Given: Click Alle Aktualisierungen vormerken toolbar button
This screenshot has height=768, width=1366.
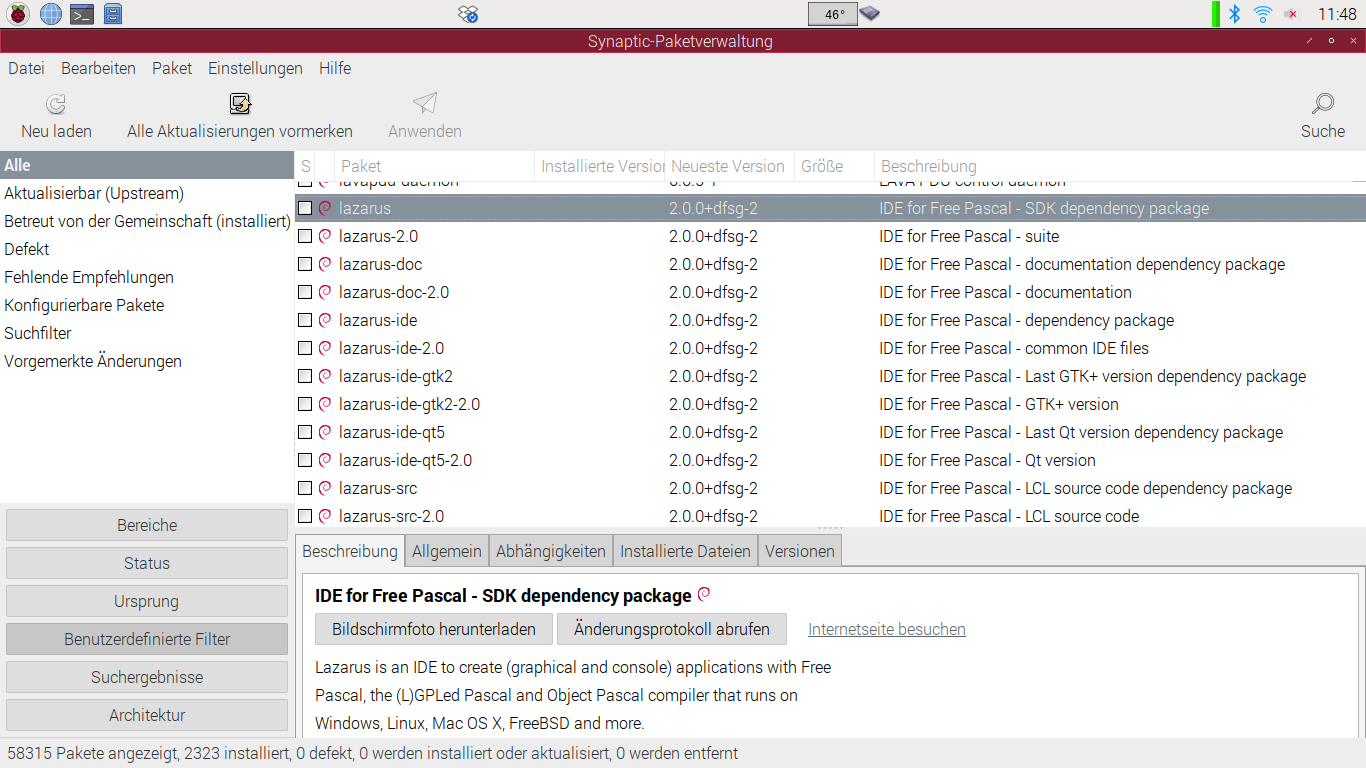Looking at the screenshot, I should coord(240,117).
